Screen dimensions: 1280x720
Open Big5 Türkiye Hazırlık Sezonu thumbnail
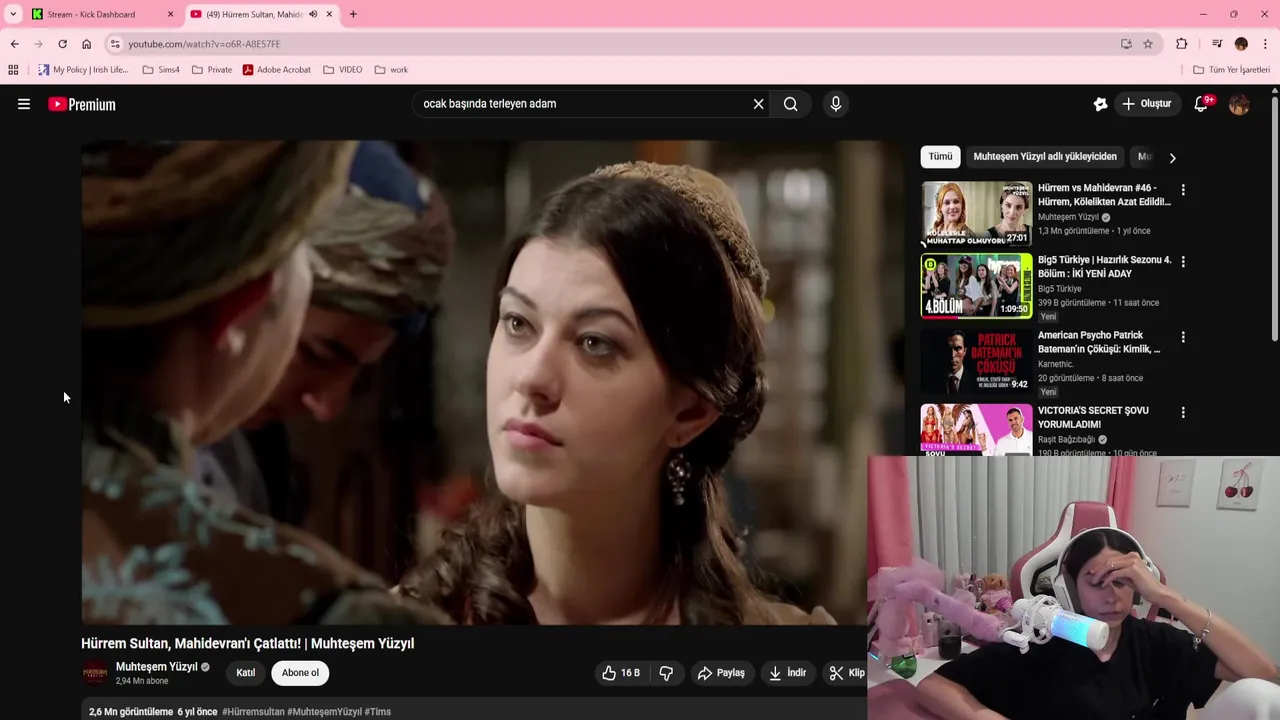(x=976, y=286)
